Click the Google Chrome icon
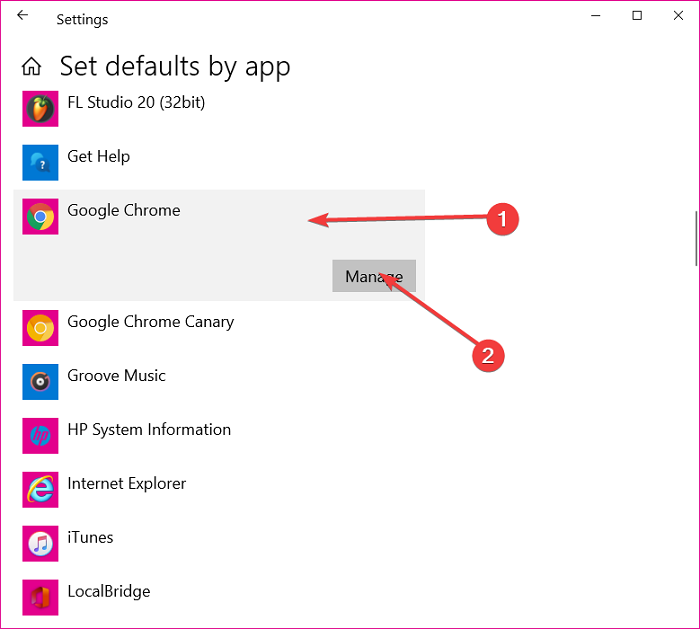 [x=40, y=216]
